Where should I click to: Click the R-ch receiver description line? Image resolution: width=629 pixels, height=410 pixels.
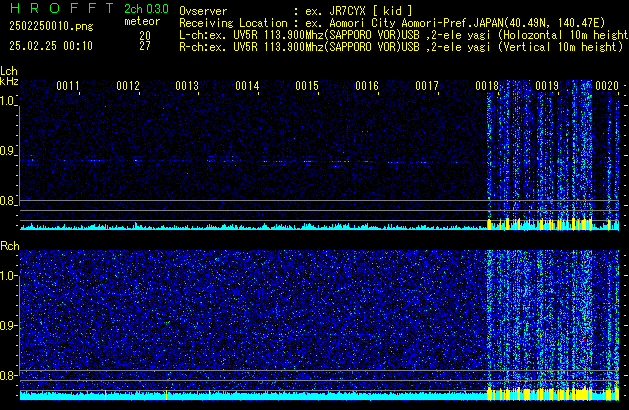click(401, 47)
